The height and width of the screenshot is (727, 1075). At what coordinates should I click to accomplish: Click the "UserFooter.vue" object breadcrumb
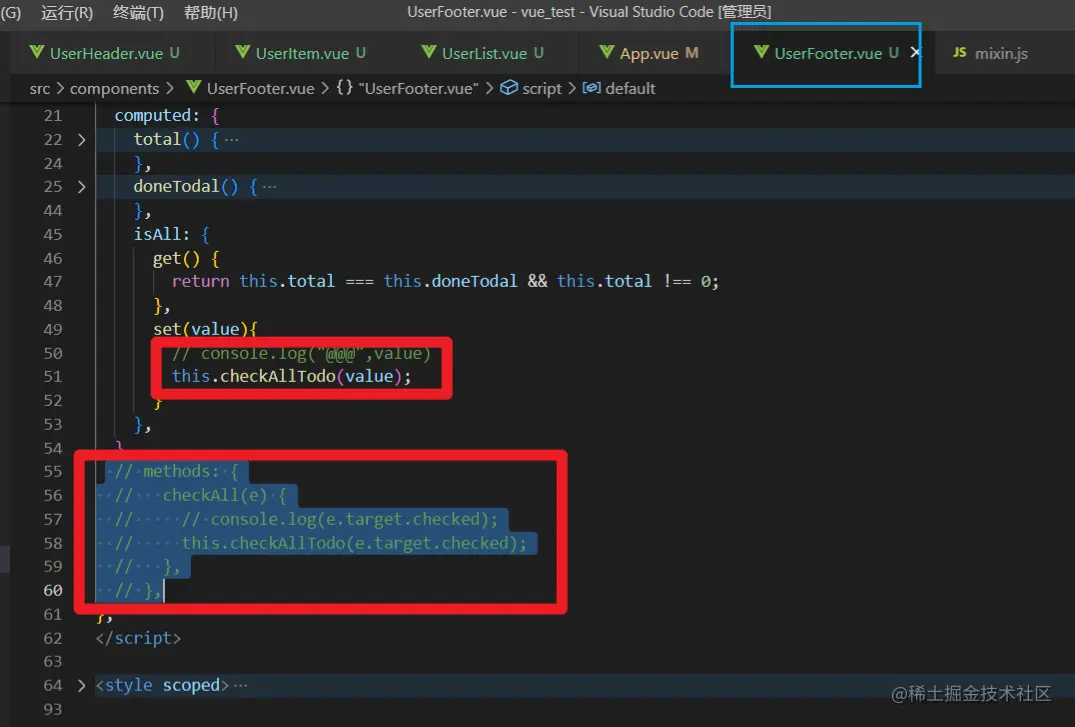pyautogui.click(x=418, y=88)
